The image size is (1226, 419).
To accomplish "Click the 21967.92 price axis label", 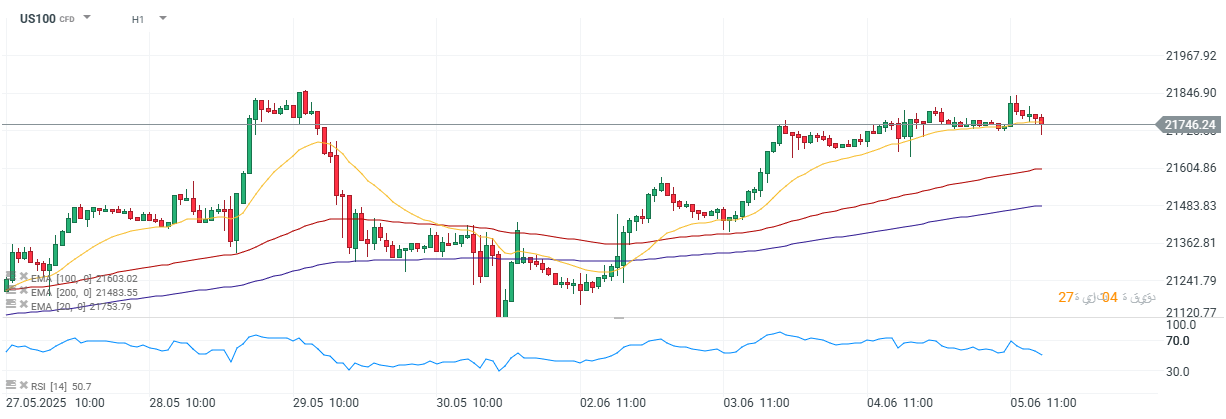I will 1190,55.
